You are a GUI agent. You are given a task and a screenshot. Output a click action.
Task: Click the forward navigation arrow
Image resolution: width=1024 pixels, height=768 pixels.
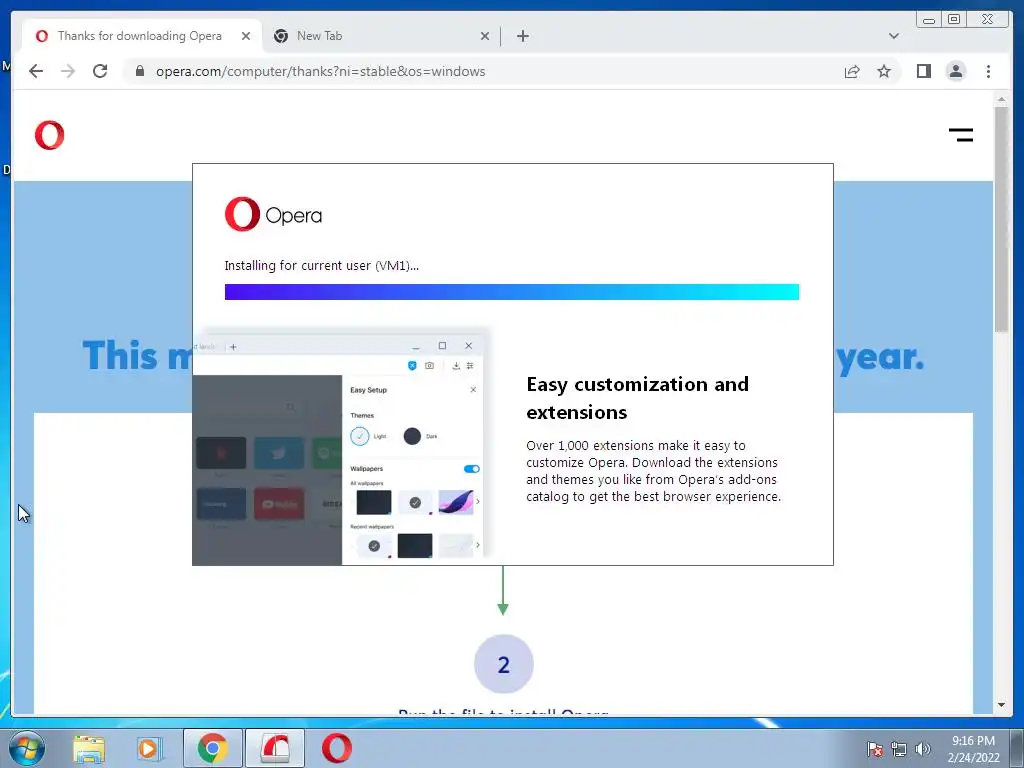(x=68, y=71)
